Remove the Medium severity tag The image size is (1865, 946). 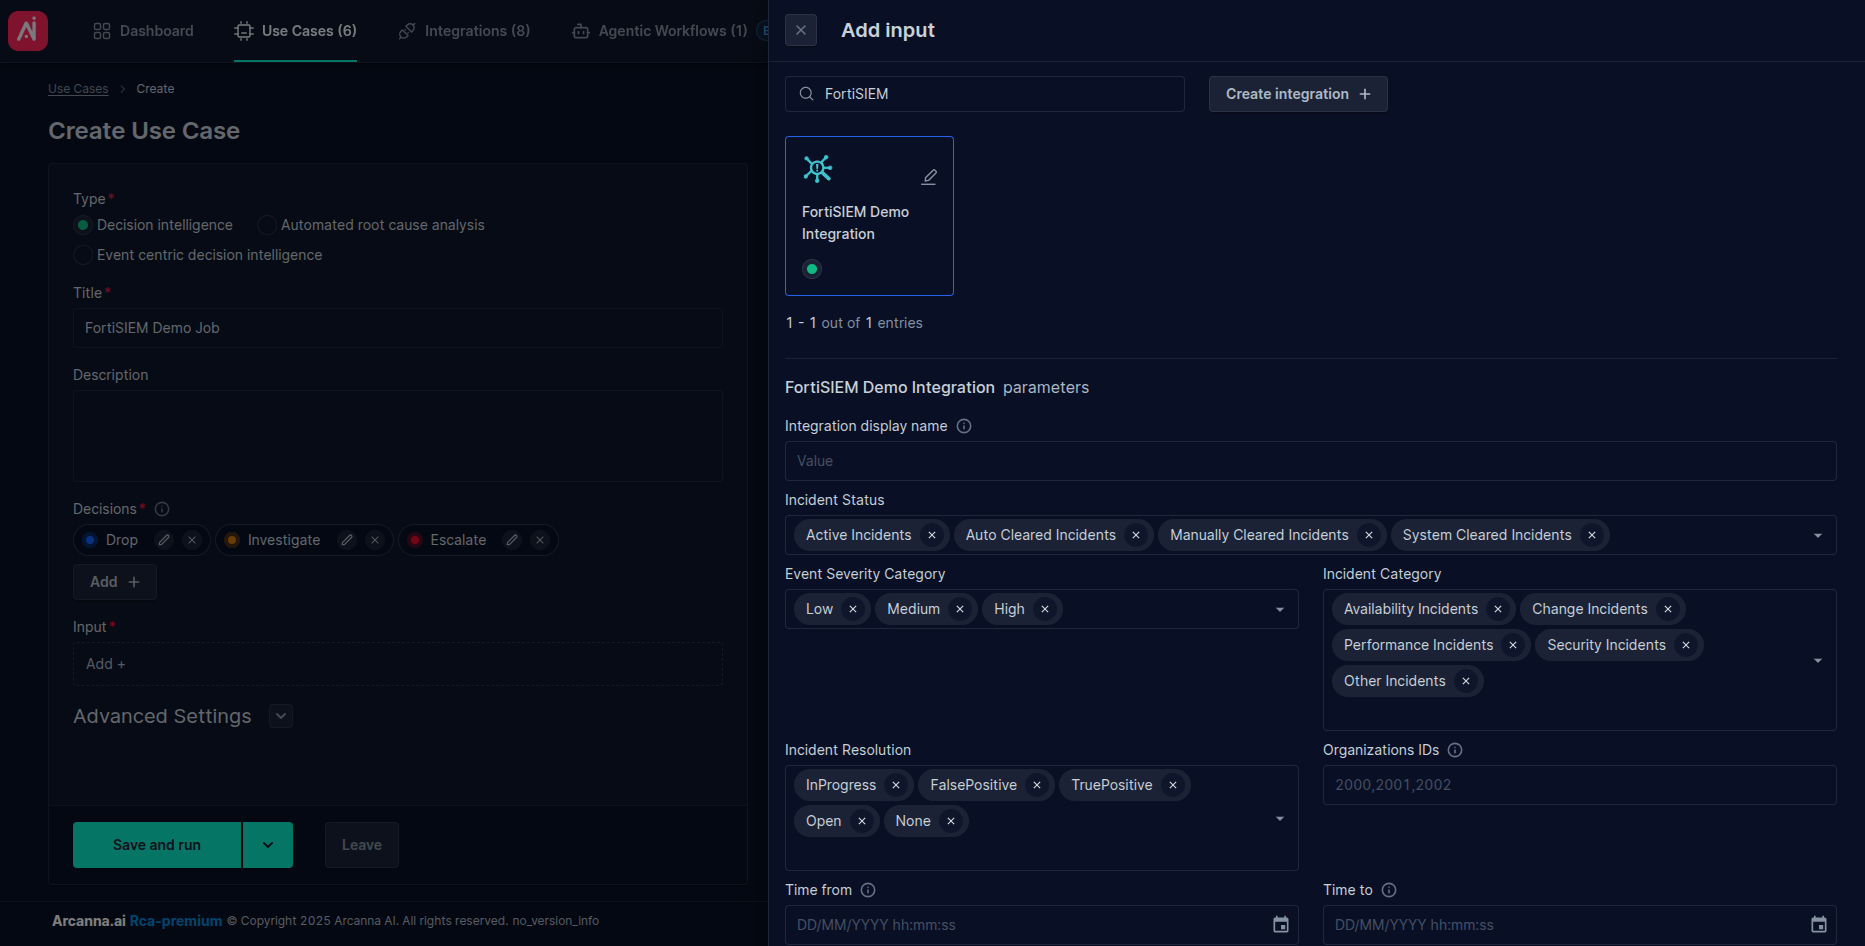click(960, 609)
